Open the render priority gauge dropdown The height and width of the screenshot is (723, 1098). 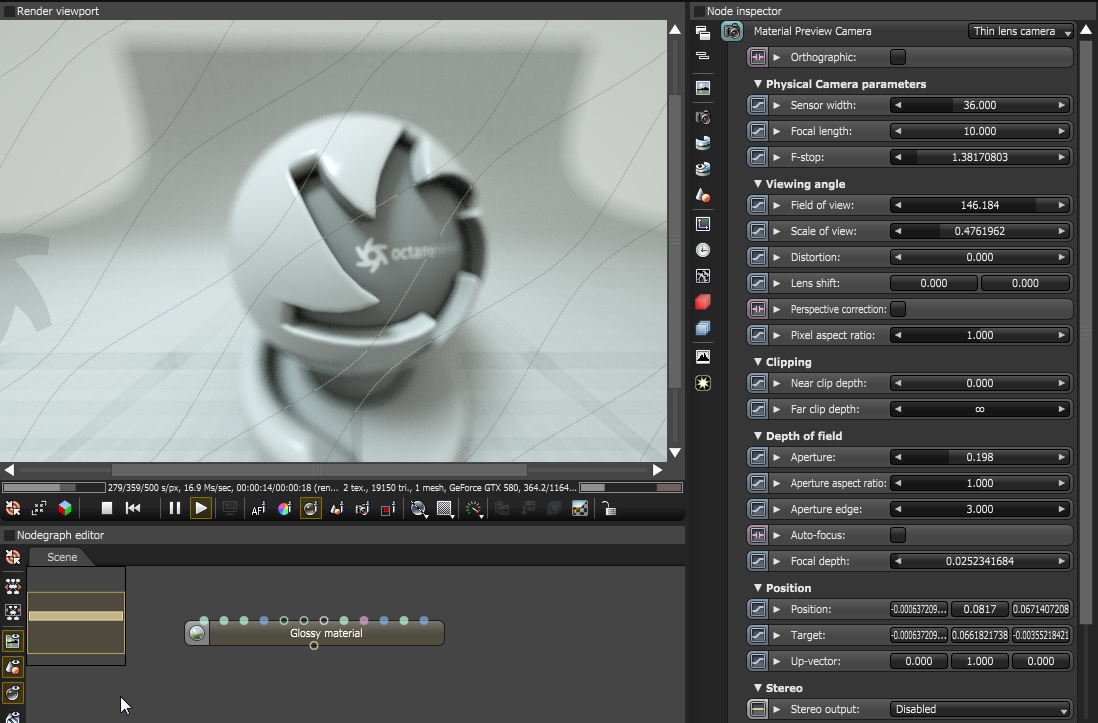tap(474, 509)
